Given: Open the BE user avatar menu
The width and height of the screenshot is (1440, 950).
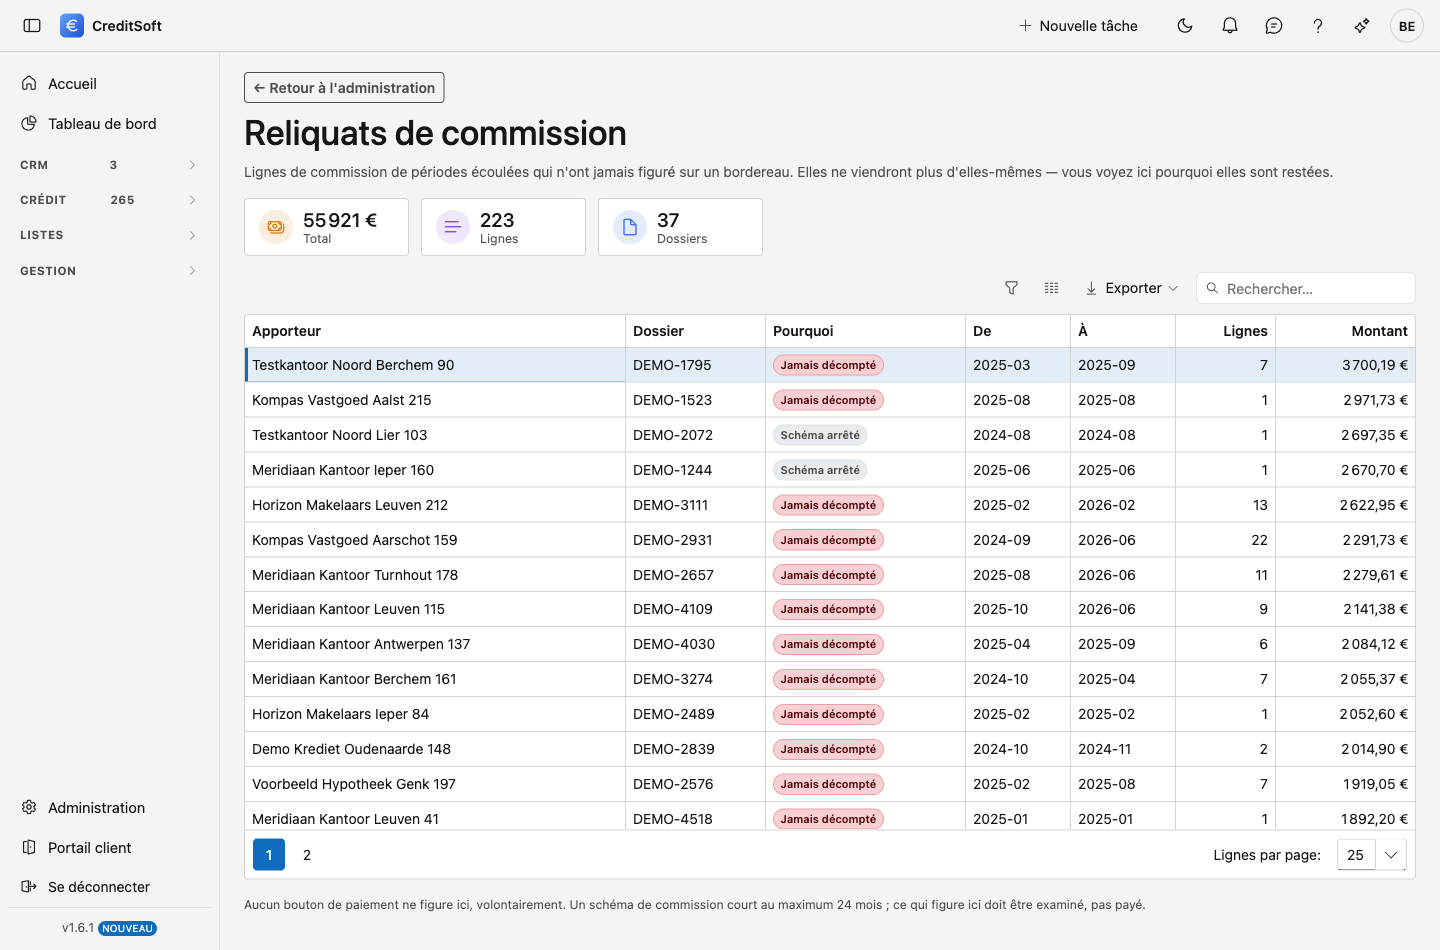Looking at the screenshot, I should click(x=1407, y=26).
